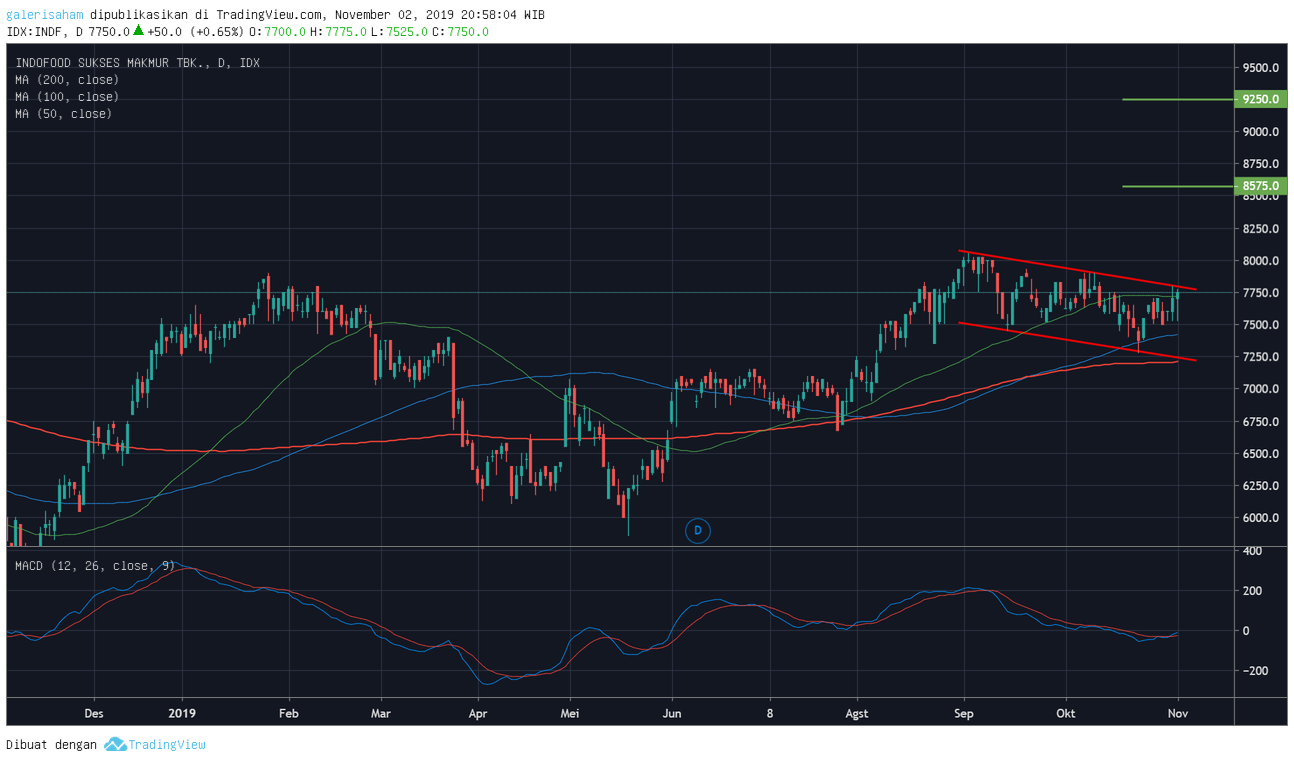Image resolution: width=1294 pixels, height=762 pixels.
Task: Click the 8000.0 price axis label
Action: pos(1261,261)
